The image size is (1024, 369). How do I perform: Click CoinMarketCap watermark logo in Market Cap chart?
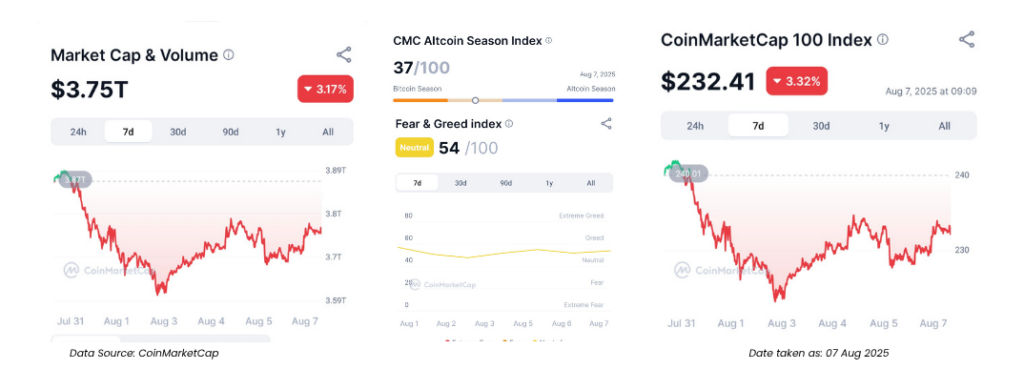tap(110, 270)
